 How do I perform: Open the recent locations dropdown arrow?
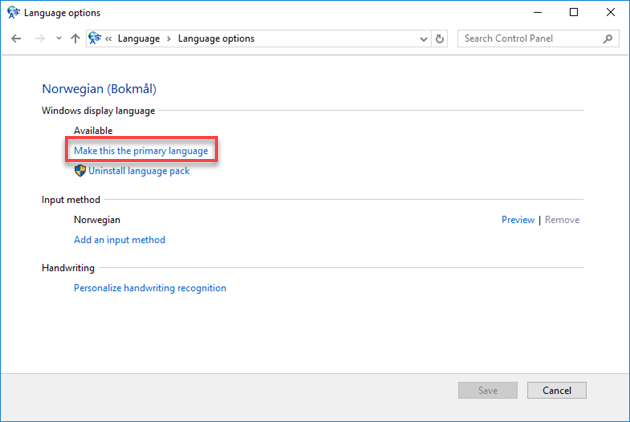coord(59,39)
